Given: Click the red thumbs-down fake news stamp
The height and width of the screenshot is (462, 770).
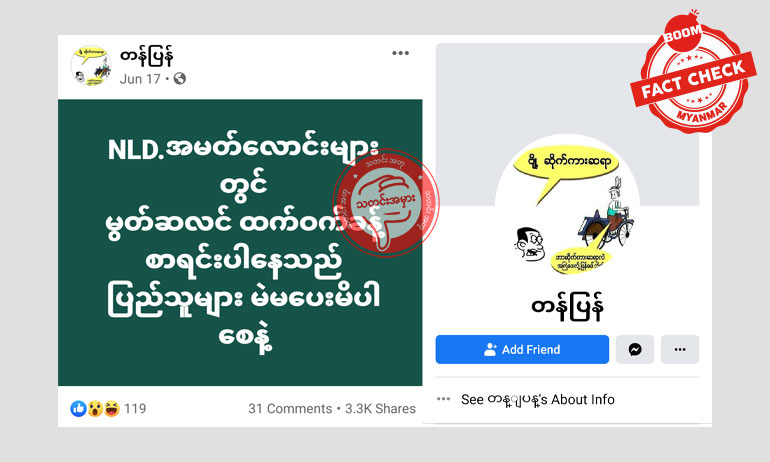Looking at the screenshot, I should coord(386,203).
